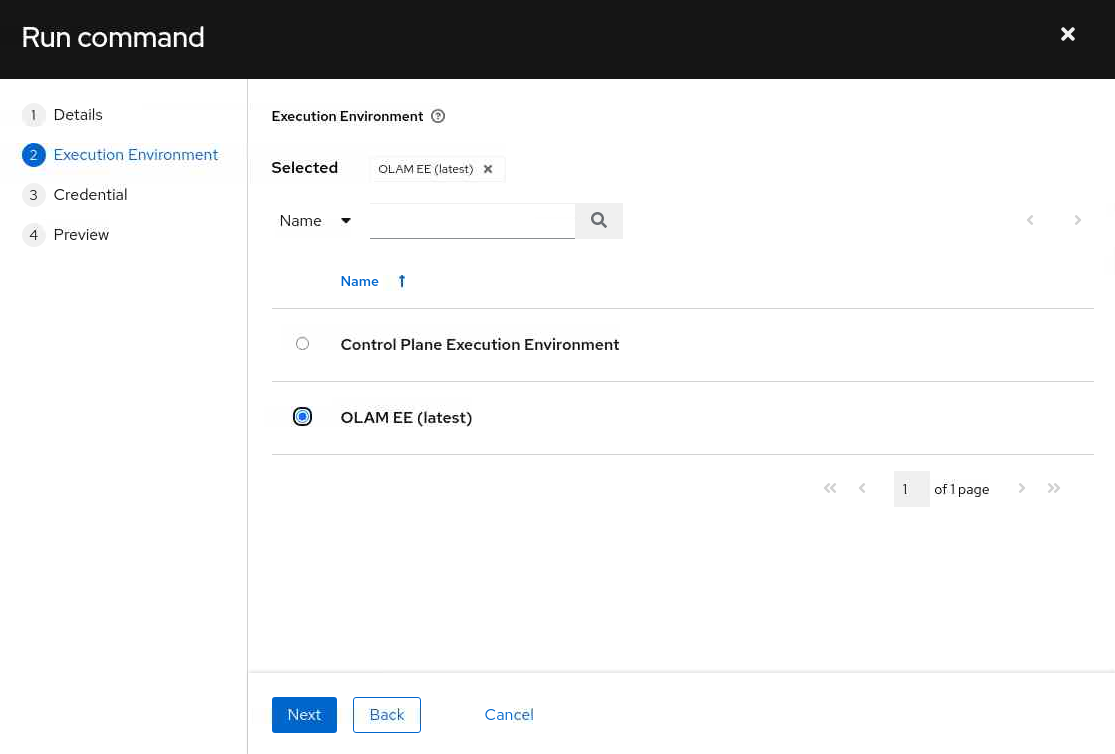The height and width of the screenshot is (754, 1115).
Task: Go to next page in bottom pagination
Action: coord(1022,489)
